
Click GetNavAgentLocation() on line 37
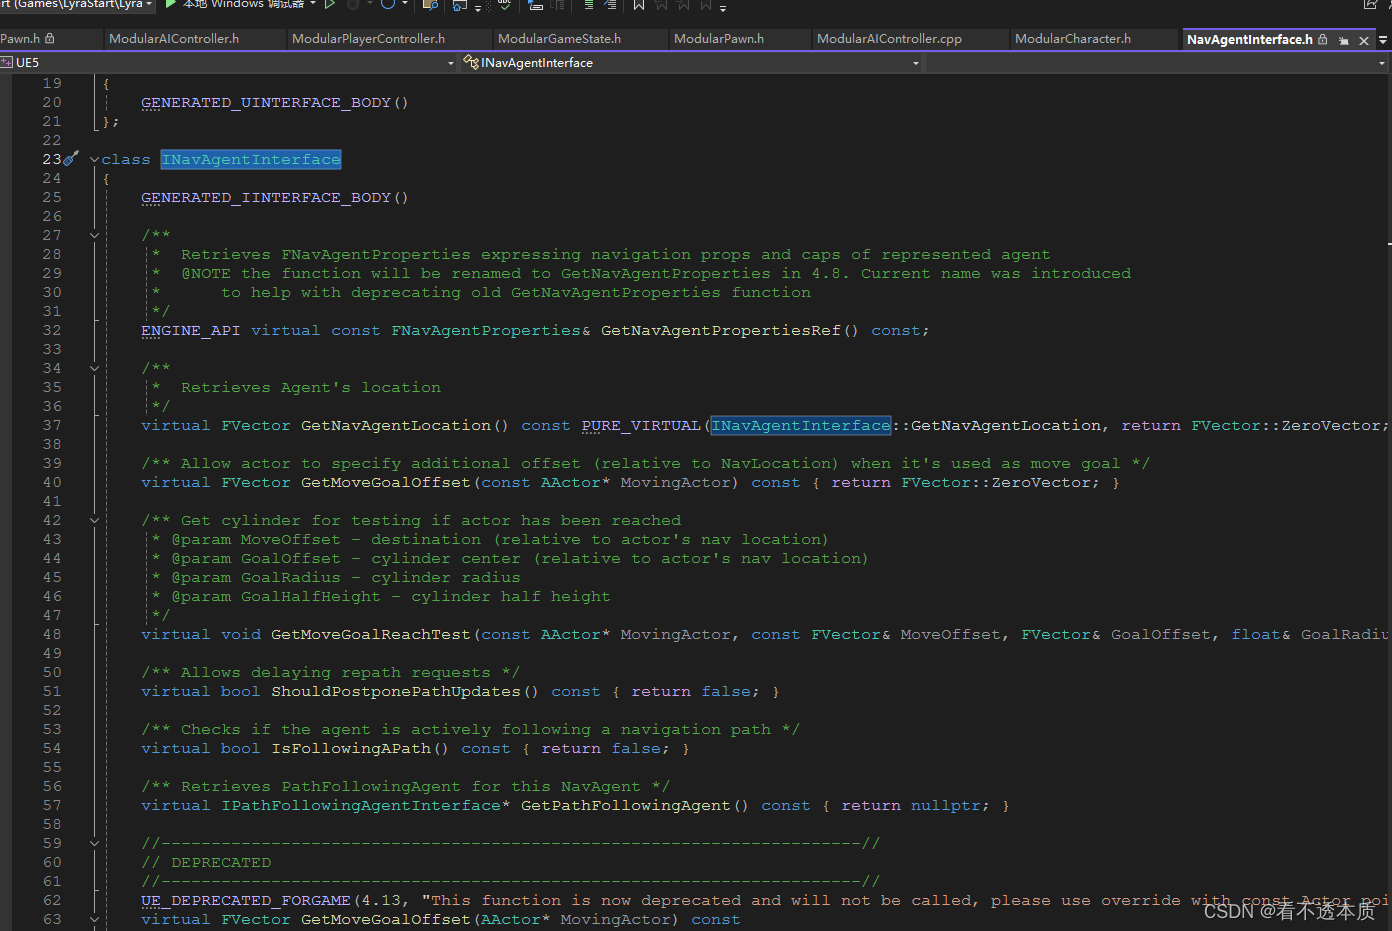(x=404, y=426)
